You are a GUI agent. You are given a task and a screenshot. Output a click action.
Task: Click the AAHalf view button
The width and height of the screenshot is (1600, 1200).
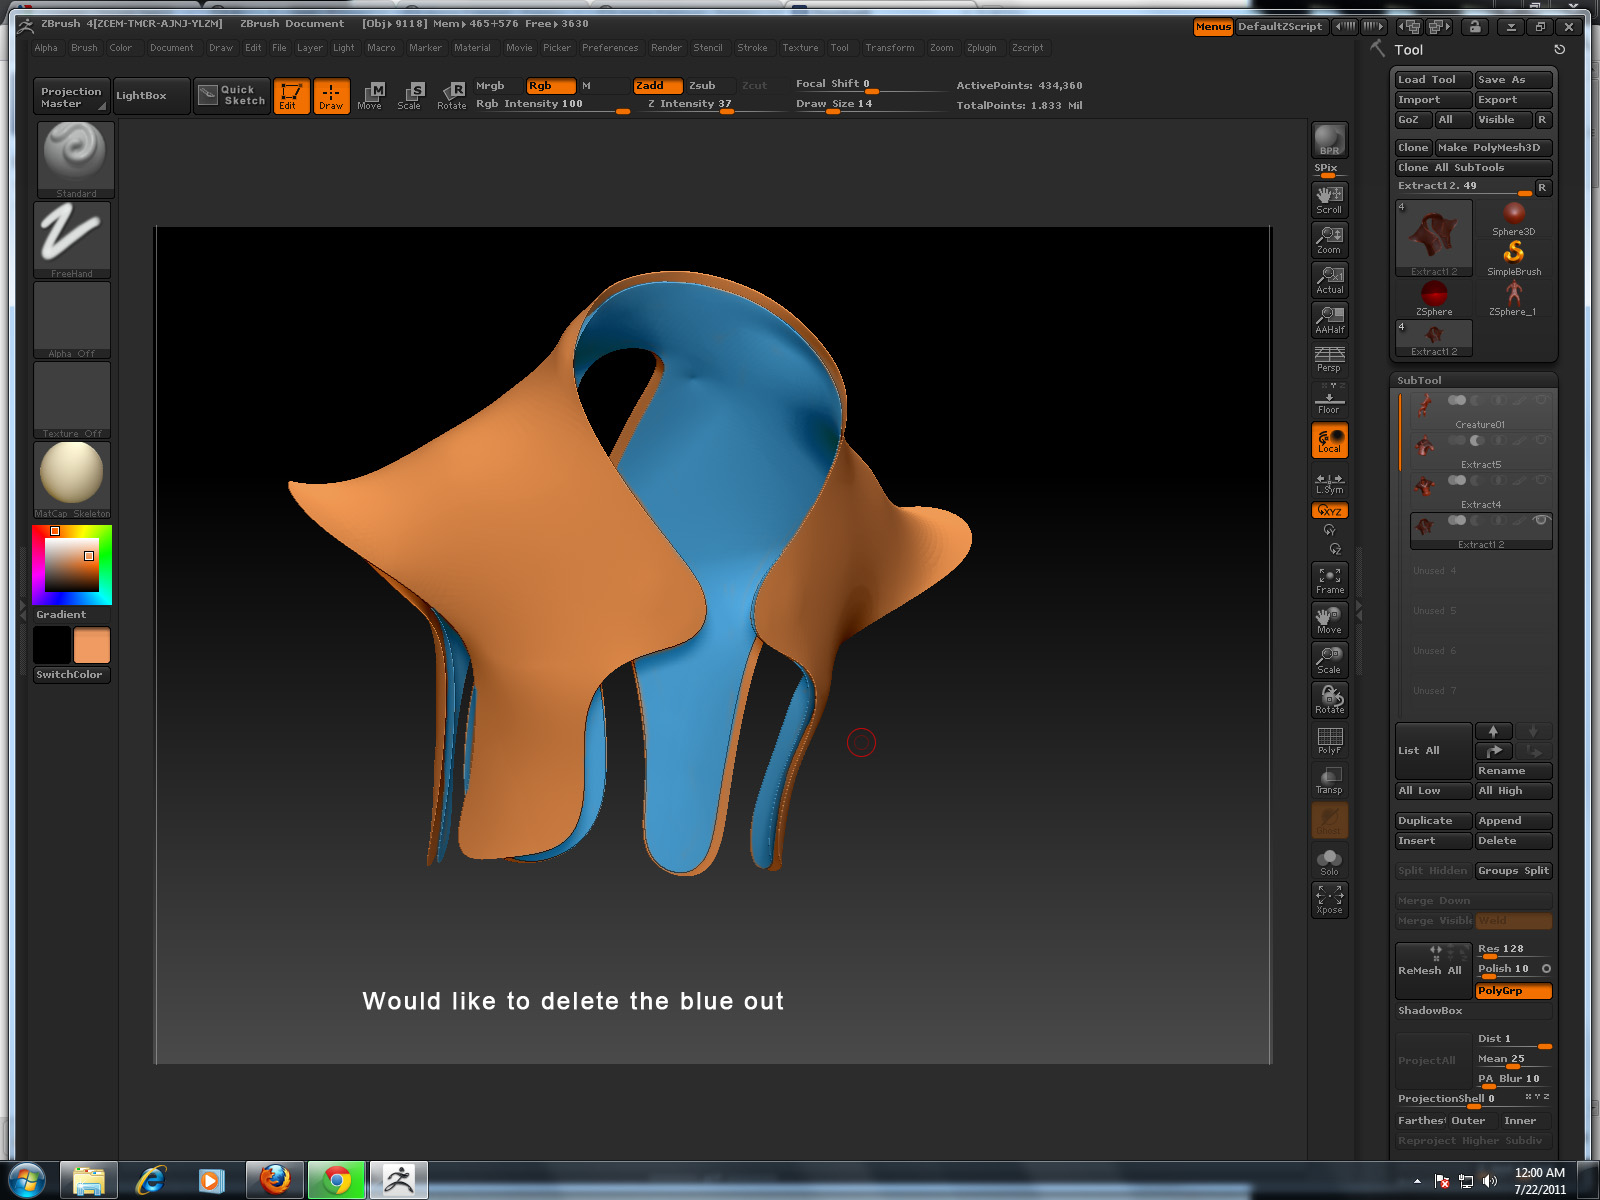pyautogui.click(x=1329, y=319)
